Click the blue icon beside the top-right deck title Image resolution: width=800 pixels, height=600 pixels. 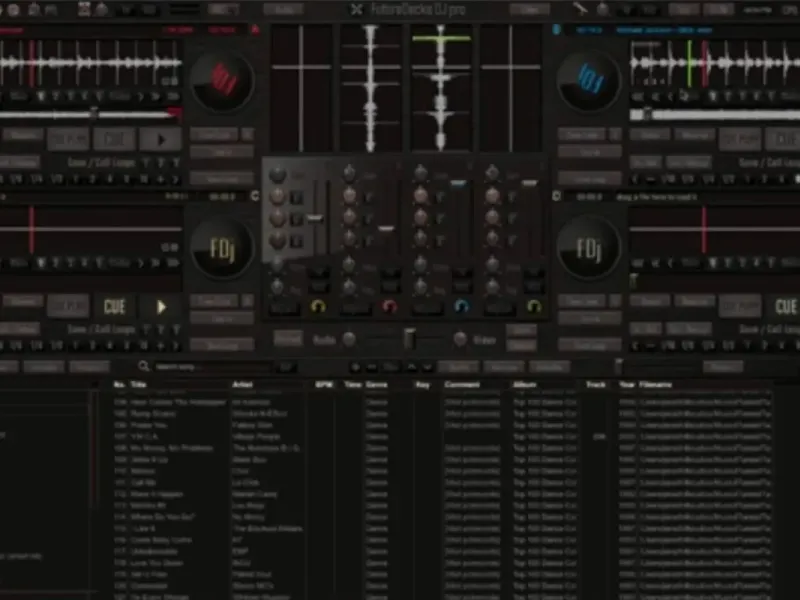click(557, 30)
